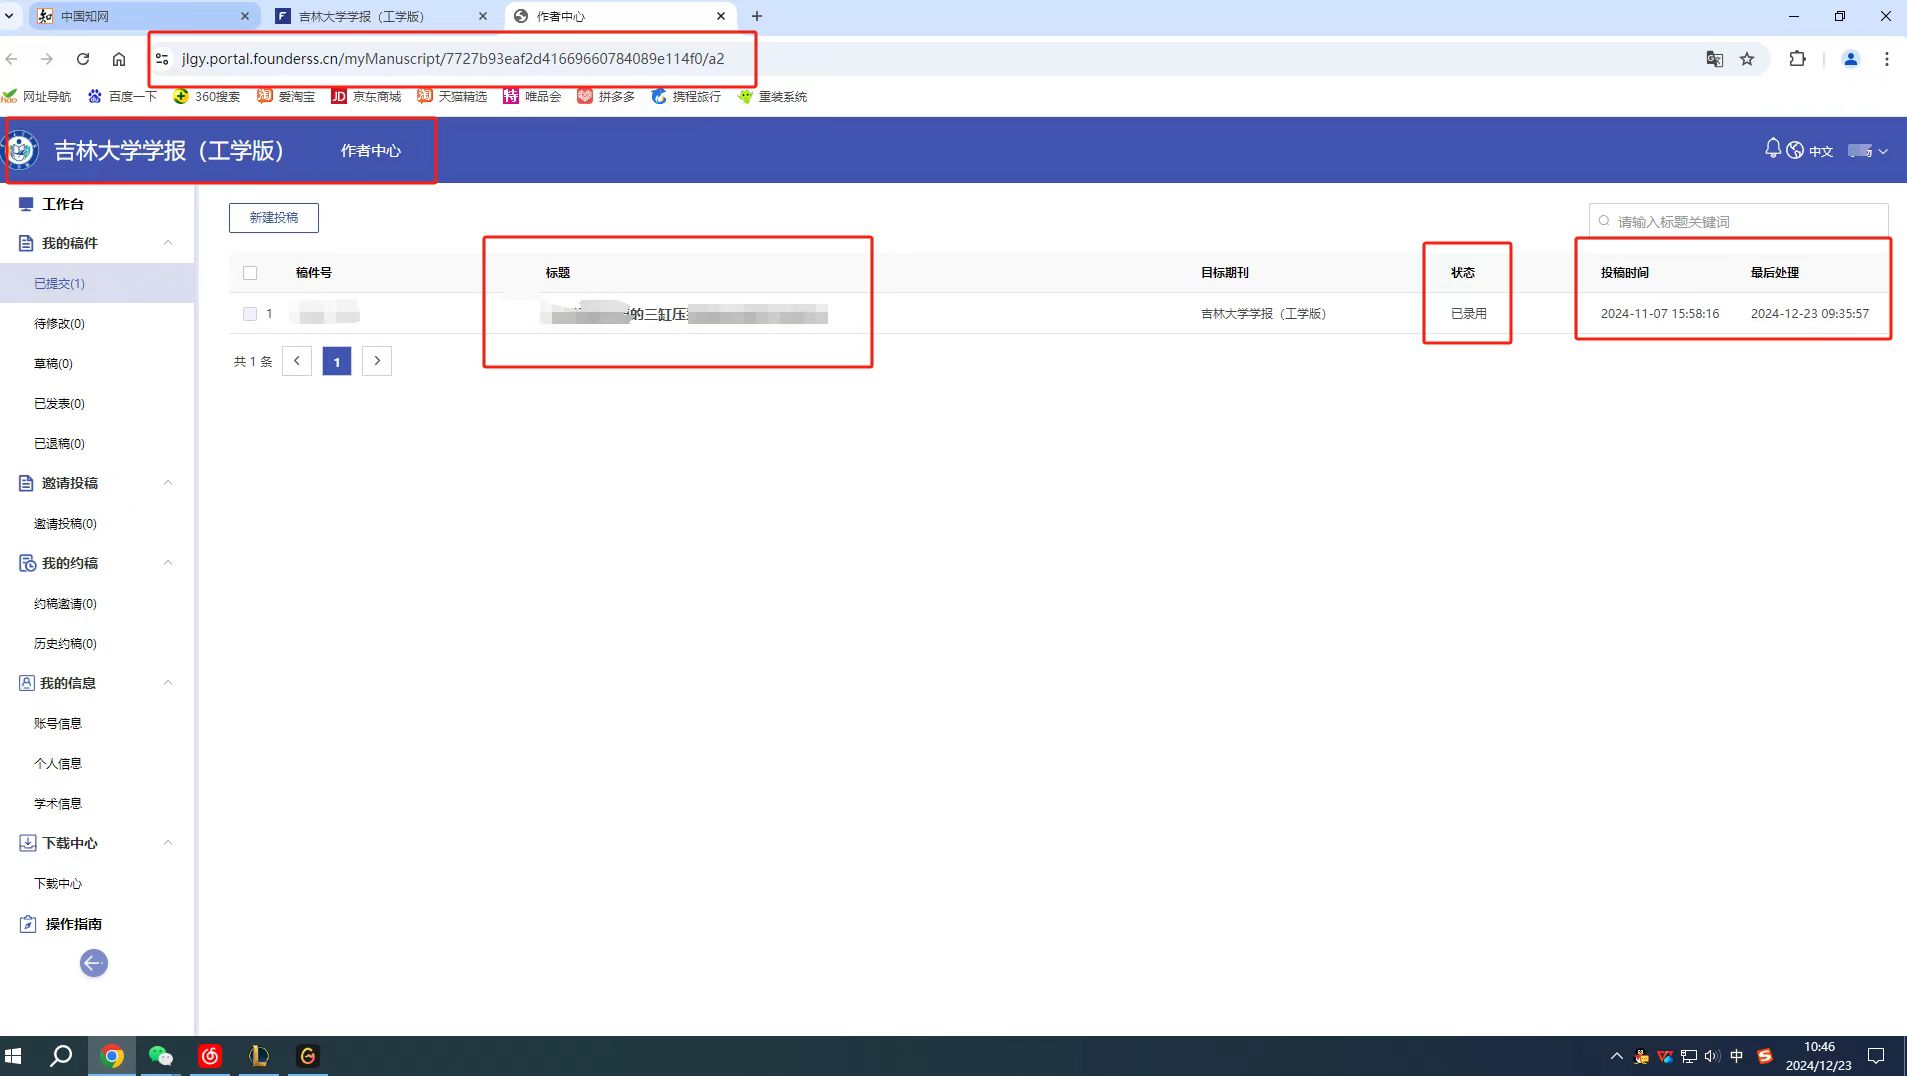Click the journal logo emblem

pyautogui.click(x=21, y=150)
